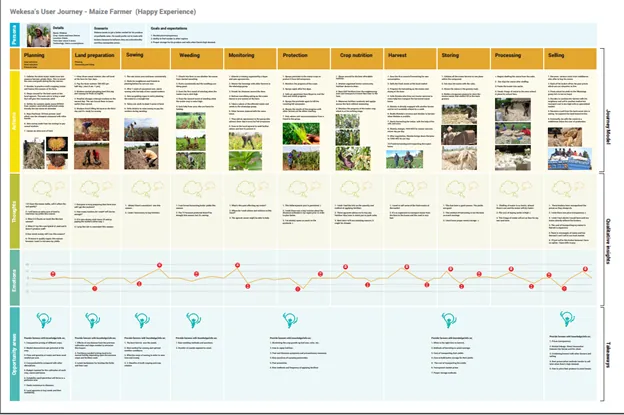This screenshot has width=624, height=415.
Task: Click the peak emotion marker under Crop nutrition
Action: pyautogui.click(x=345, y=267)
